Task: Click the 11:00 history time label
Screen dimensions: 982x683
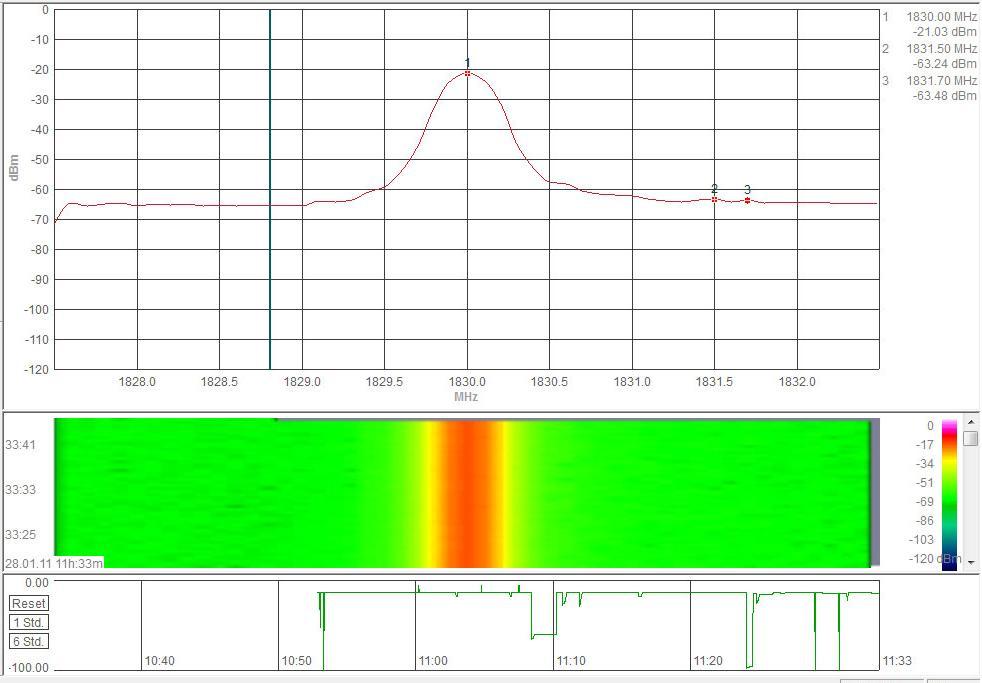Action: point(433,660)
